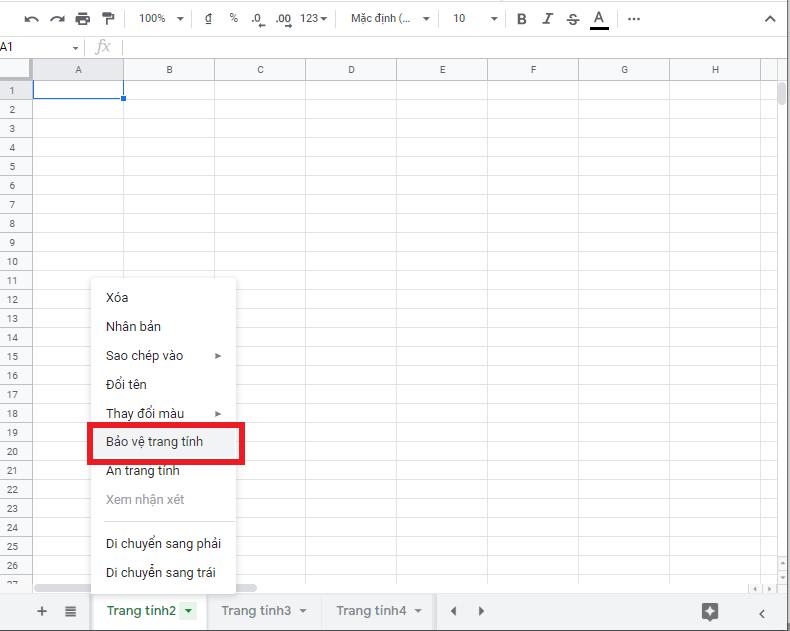Toggle bold formatting
Viewport: 790px width, 631px height.
[521, 19]
